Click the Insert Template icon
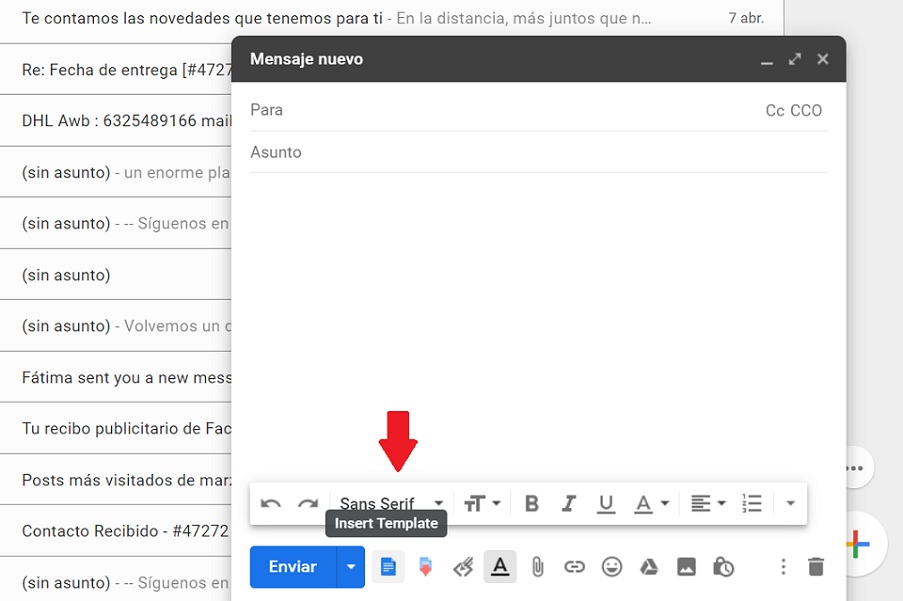Screen dimensions: 903x601 pos(388,567)
